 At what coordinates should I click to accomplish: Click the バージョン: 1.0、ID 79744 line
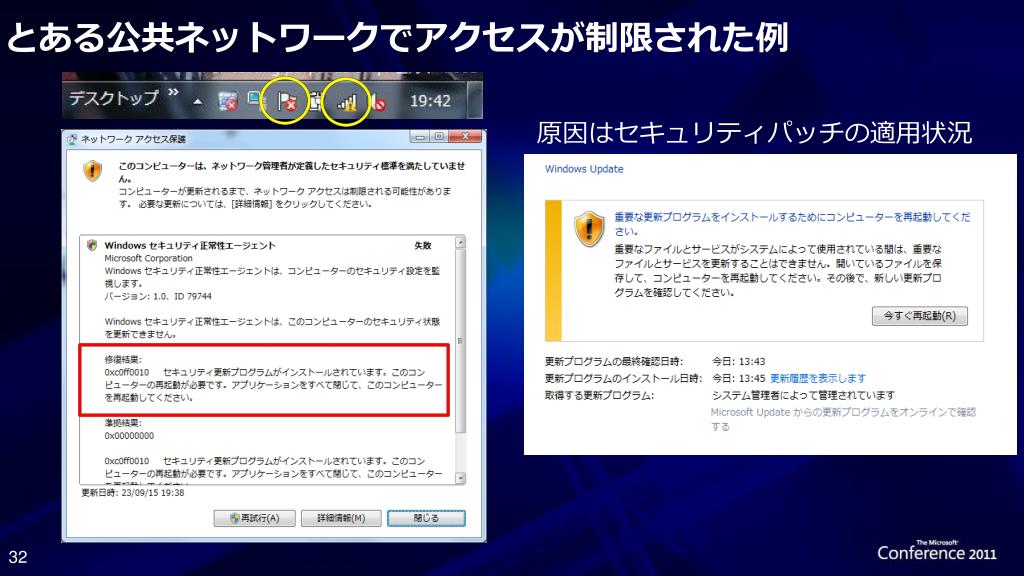point(158,296)
